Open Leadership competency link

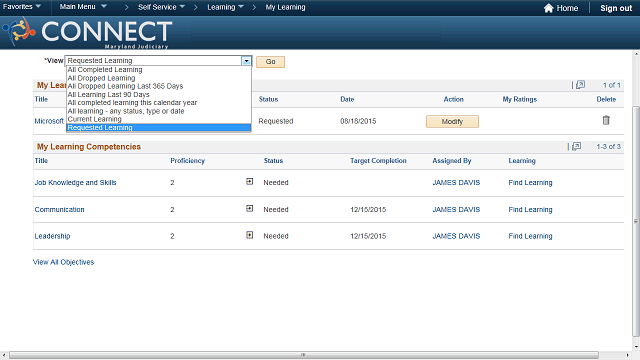click(x=52, y=236)
